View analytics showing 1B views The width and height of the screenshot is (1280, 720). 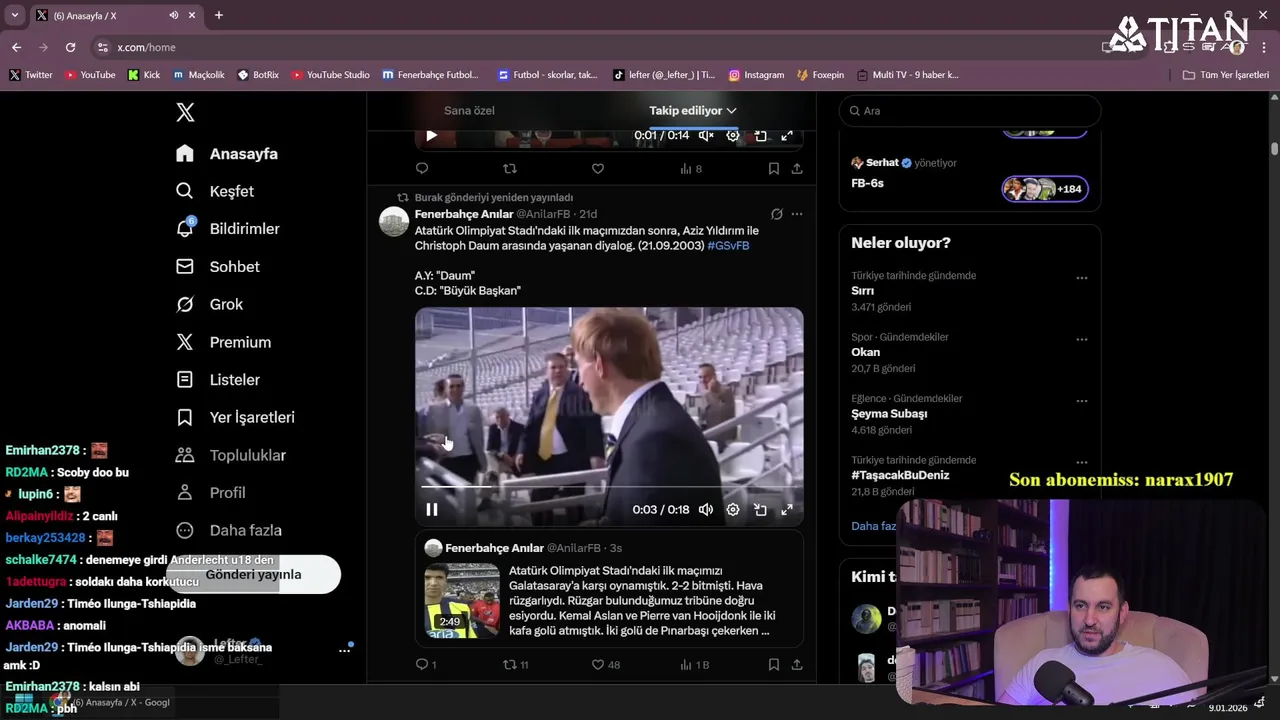694,665
